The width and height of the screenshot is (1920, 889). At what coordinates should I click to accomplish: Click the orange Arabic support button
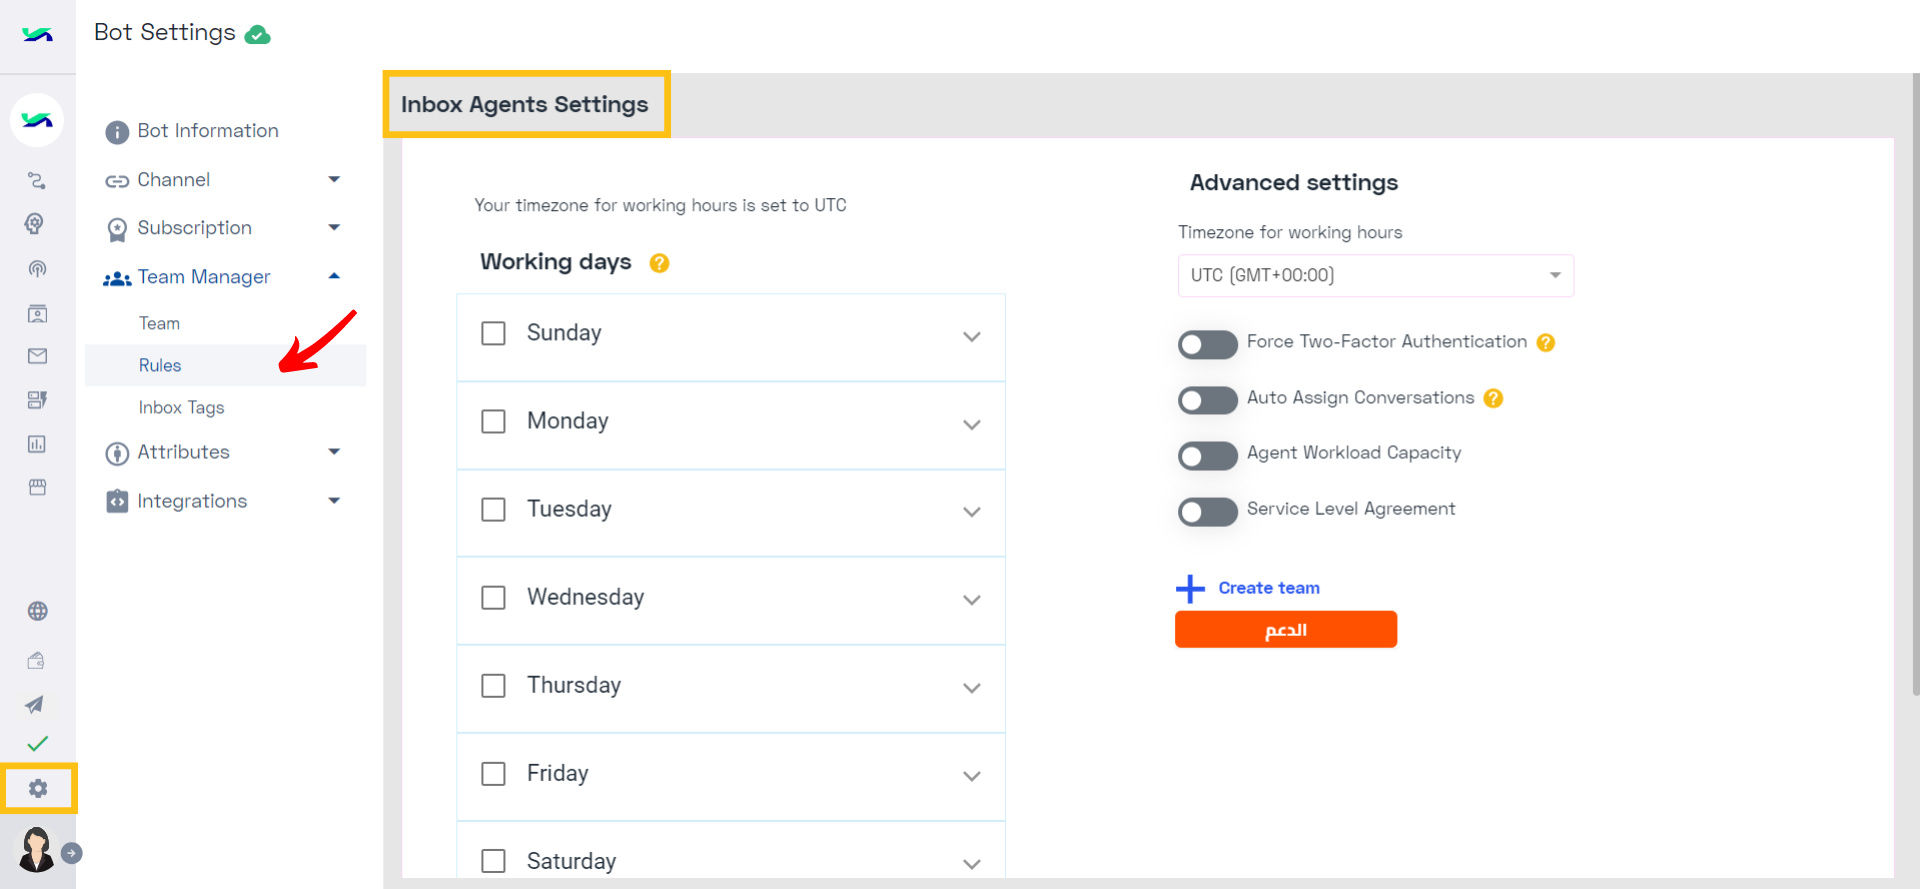tap(1286, 629)
